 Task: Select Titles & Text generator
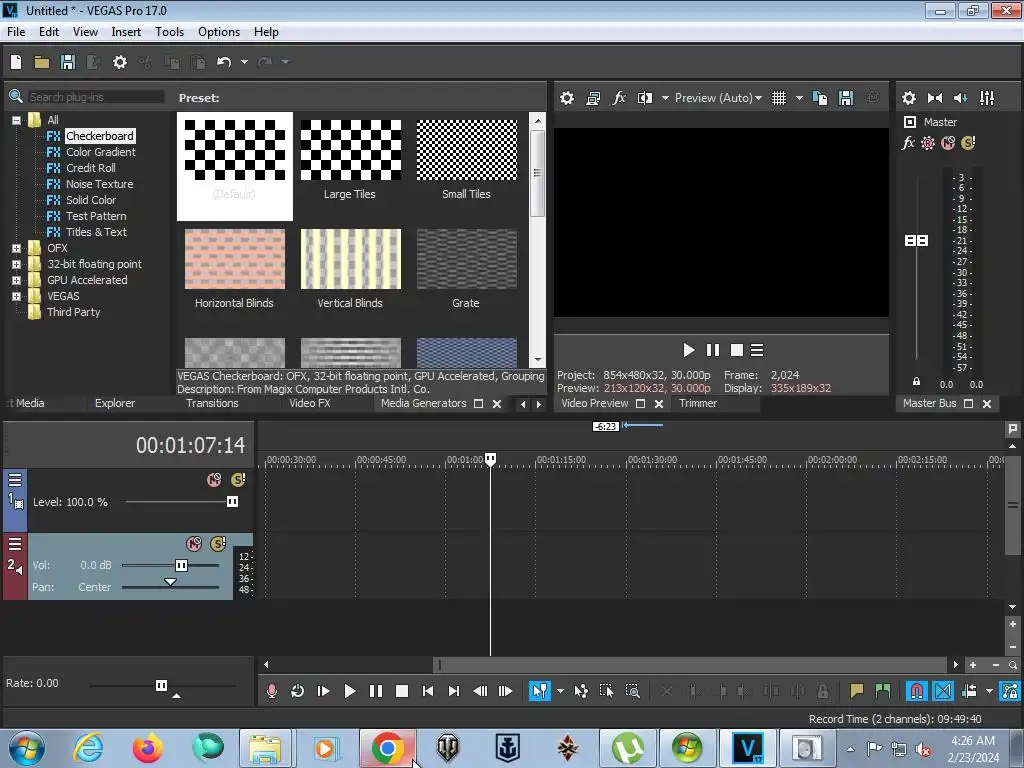[x=96, y=232]
